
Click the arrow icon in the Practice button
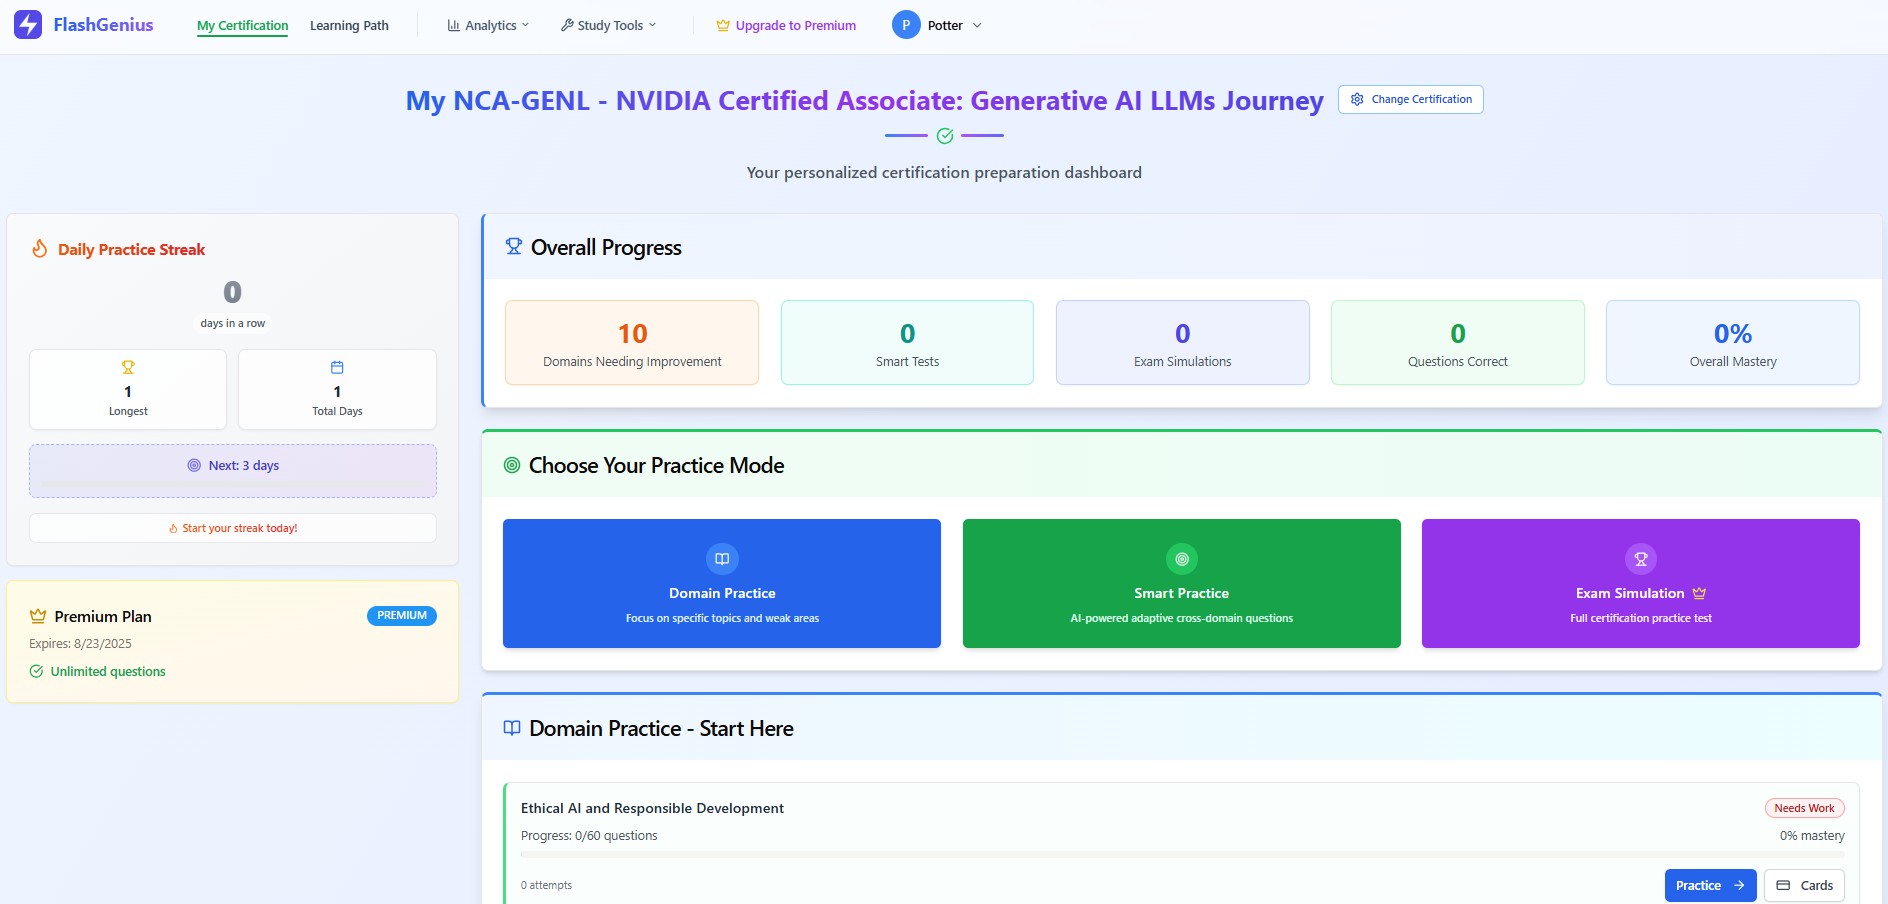(1739, 885)
